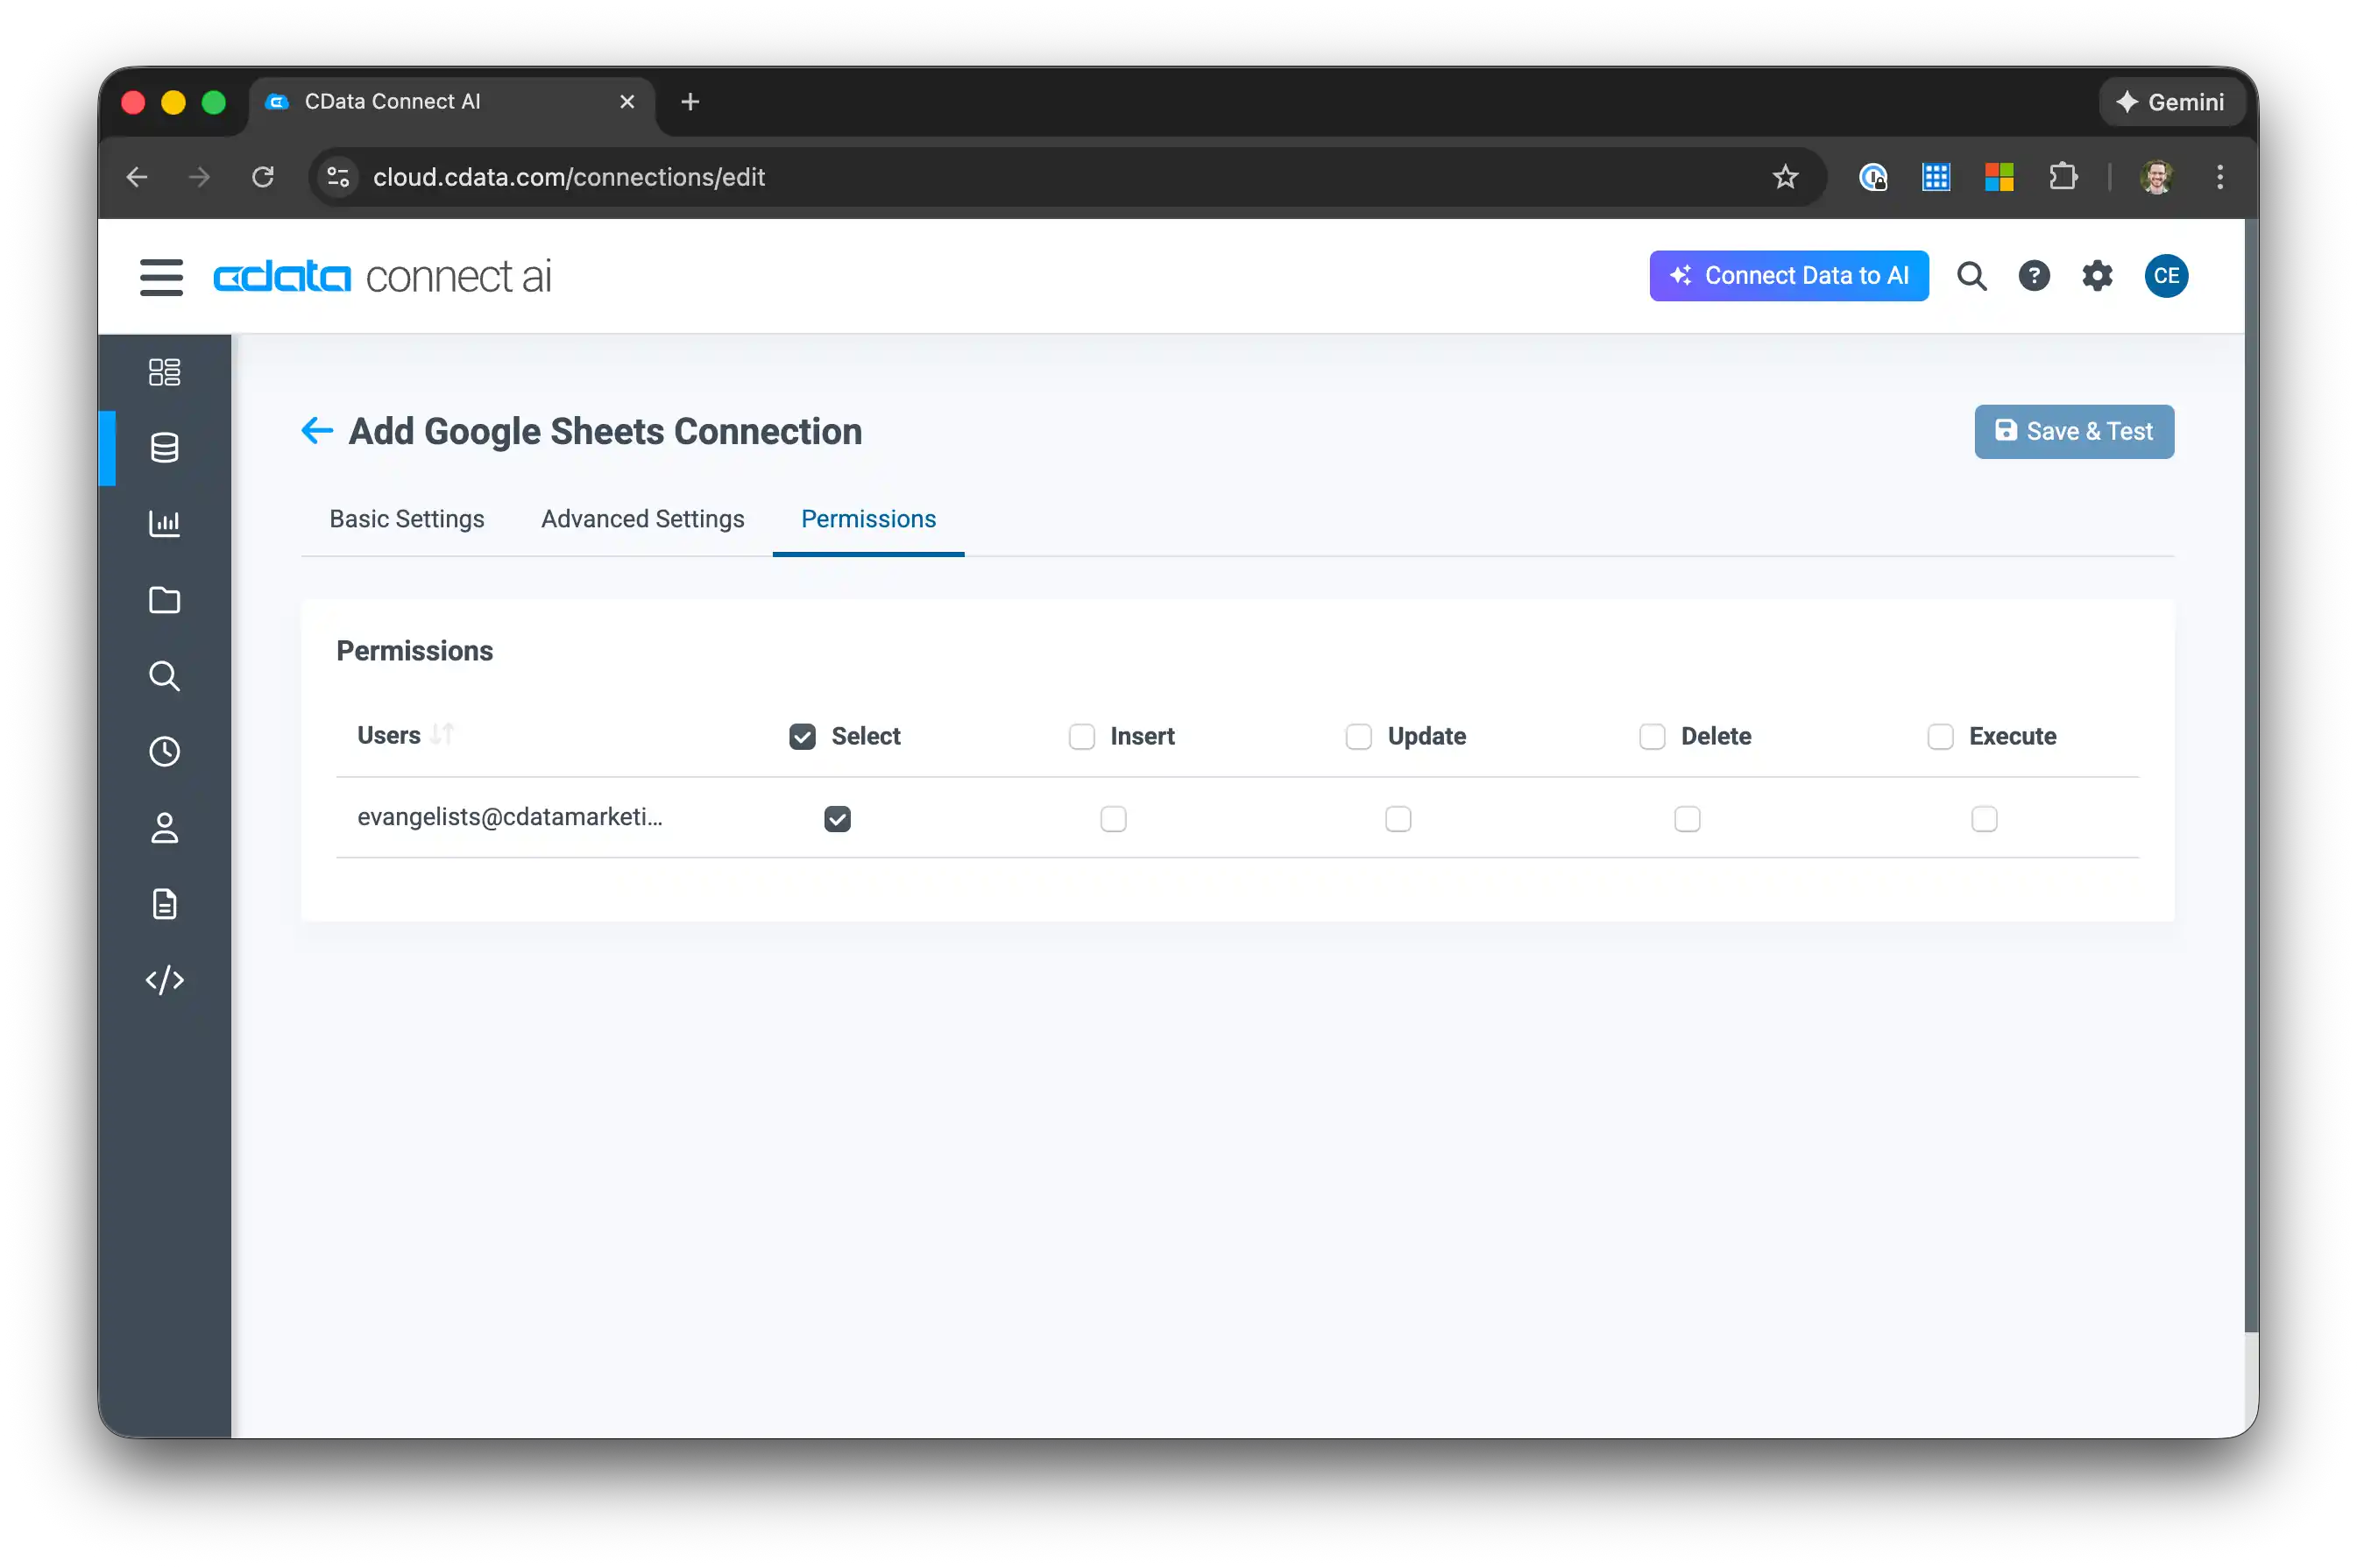The width and height of the screenshot is (2357, 1568).
Task: Open the help question mark icon
Action: pyautogui.click(x=2033, y=276)
